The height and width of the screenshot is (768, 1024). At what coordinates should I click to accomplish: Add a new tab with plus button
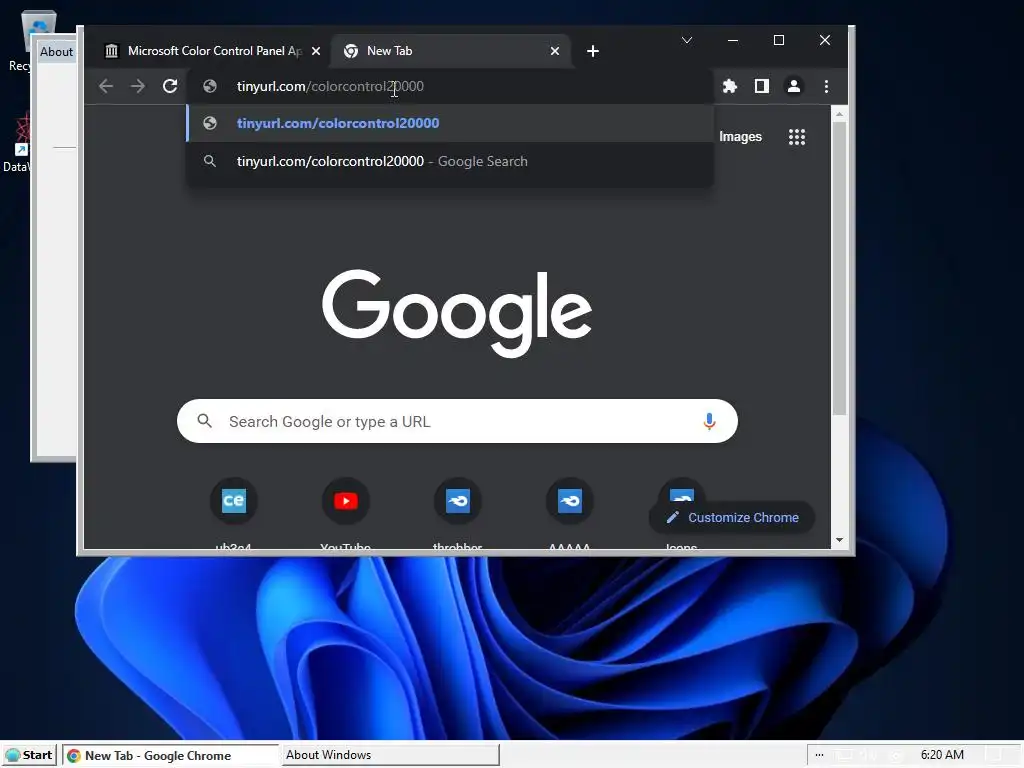tap(592, 51)
